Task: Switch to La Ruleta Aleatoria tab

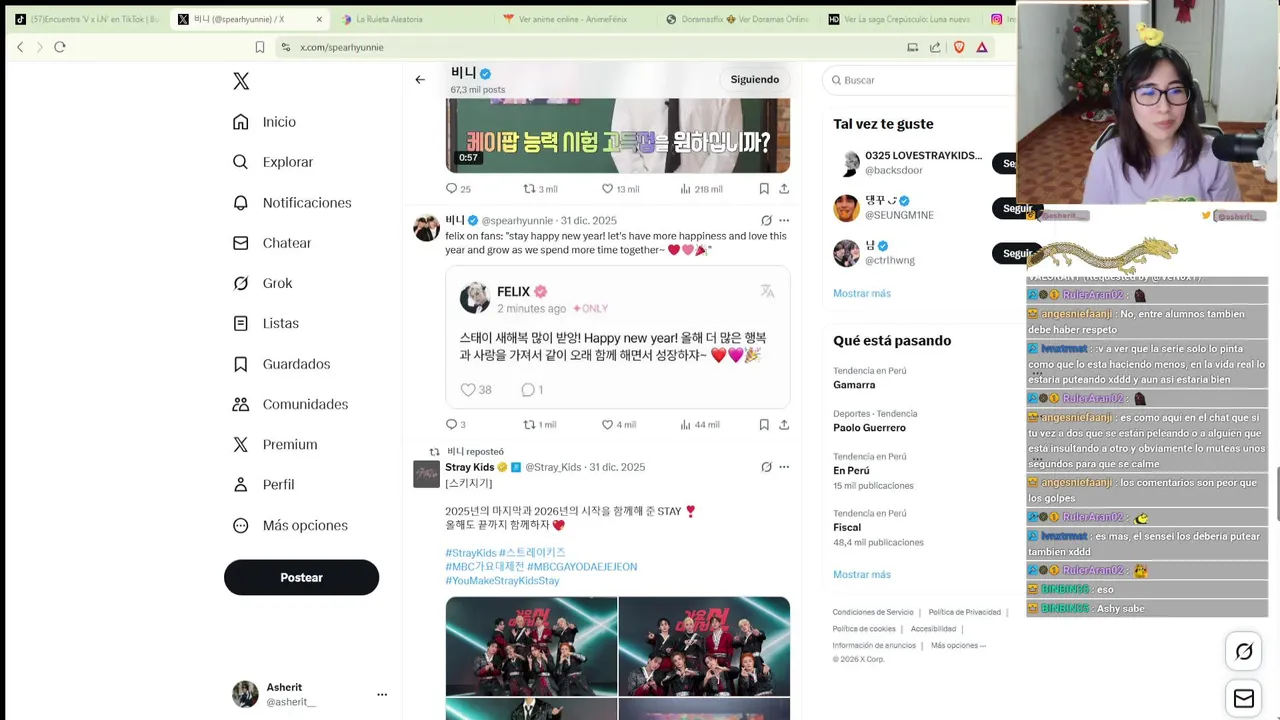Action: tap(389, 19)
